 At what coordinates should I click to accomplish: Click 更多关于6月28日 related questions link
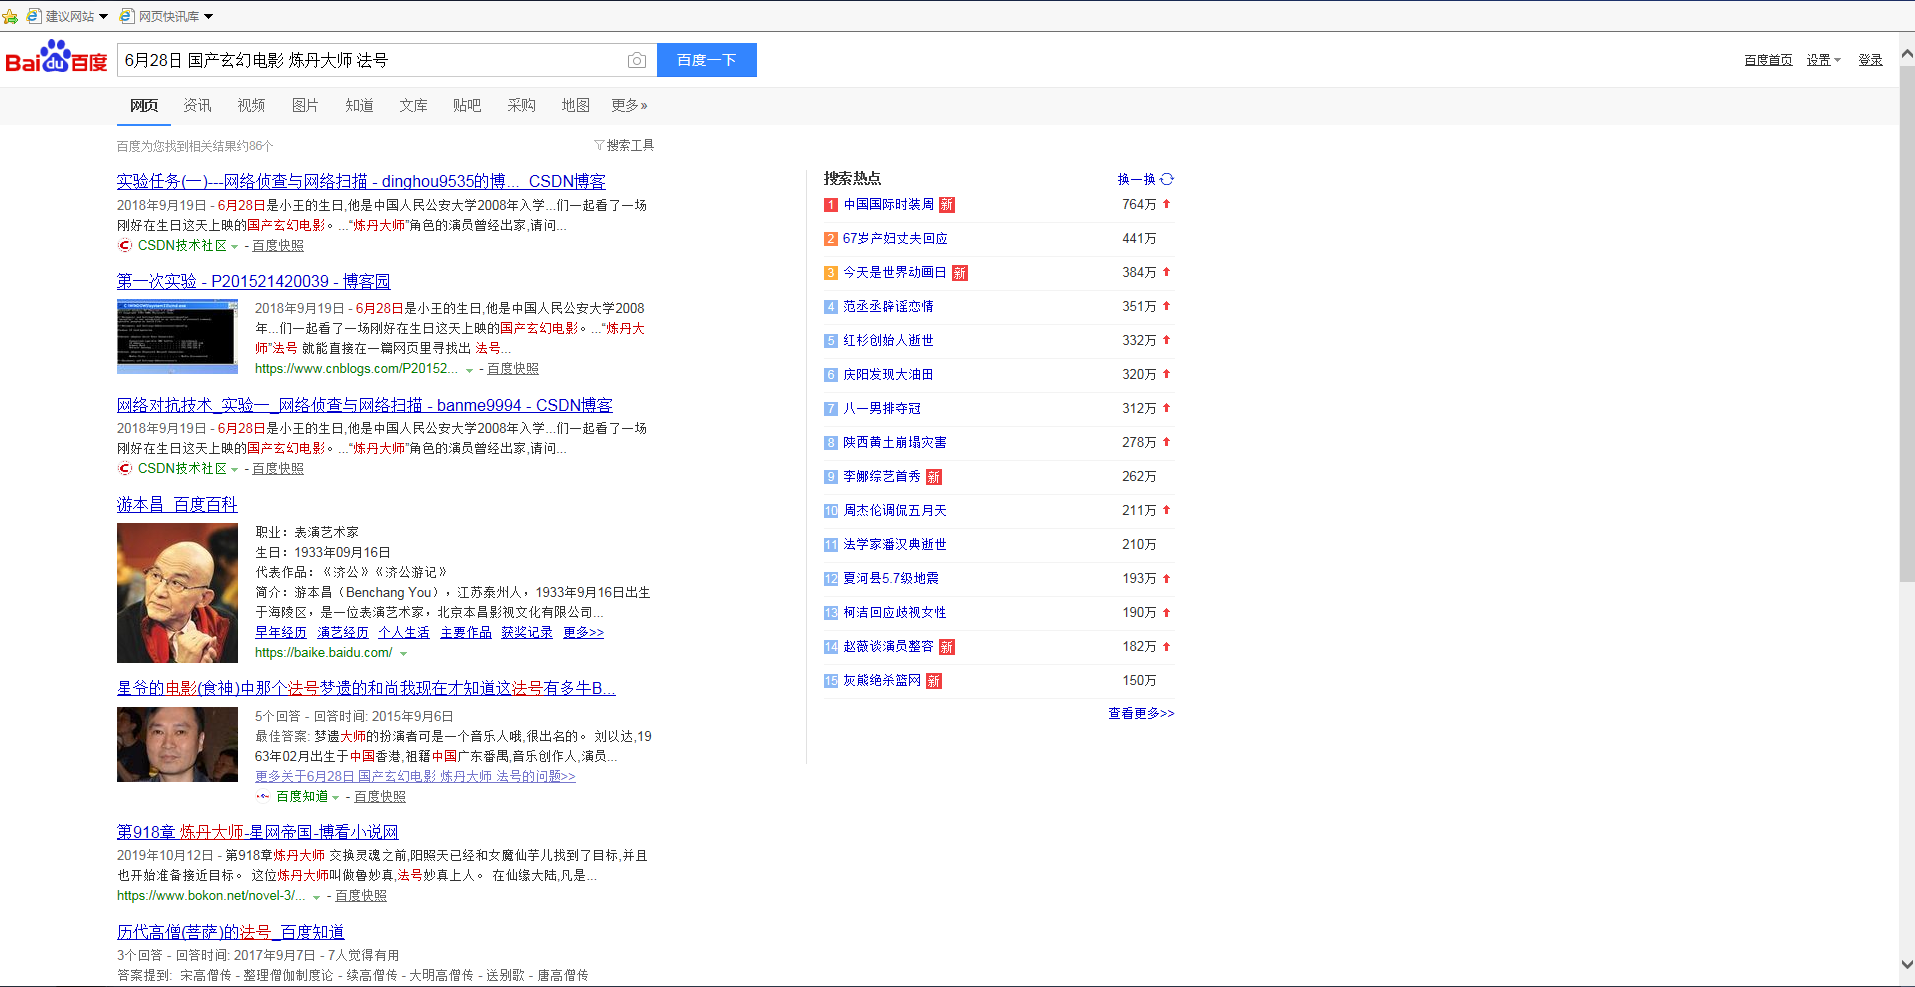pos(415,777)
